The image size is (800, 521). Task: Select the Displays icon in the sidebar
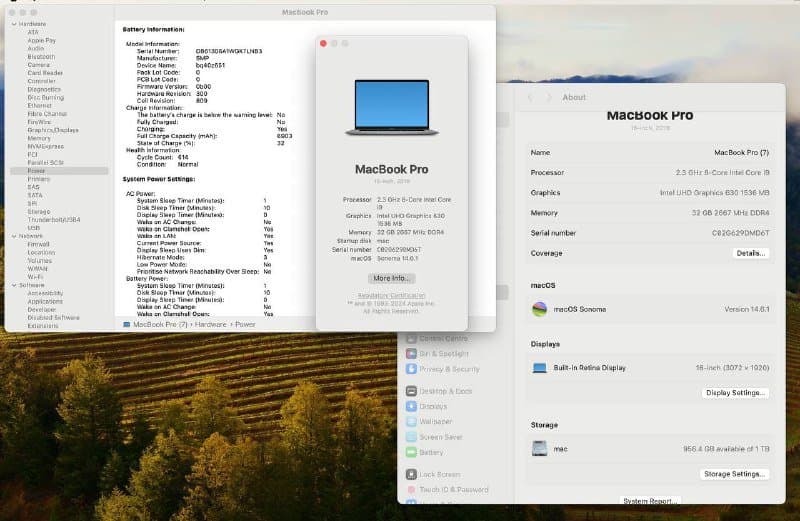point(411,406)
